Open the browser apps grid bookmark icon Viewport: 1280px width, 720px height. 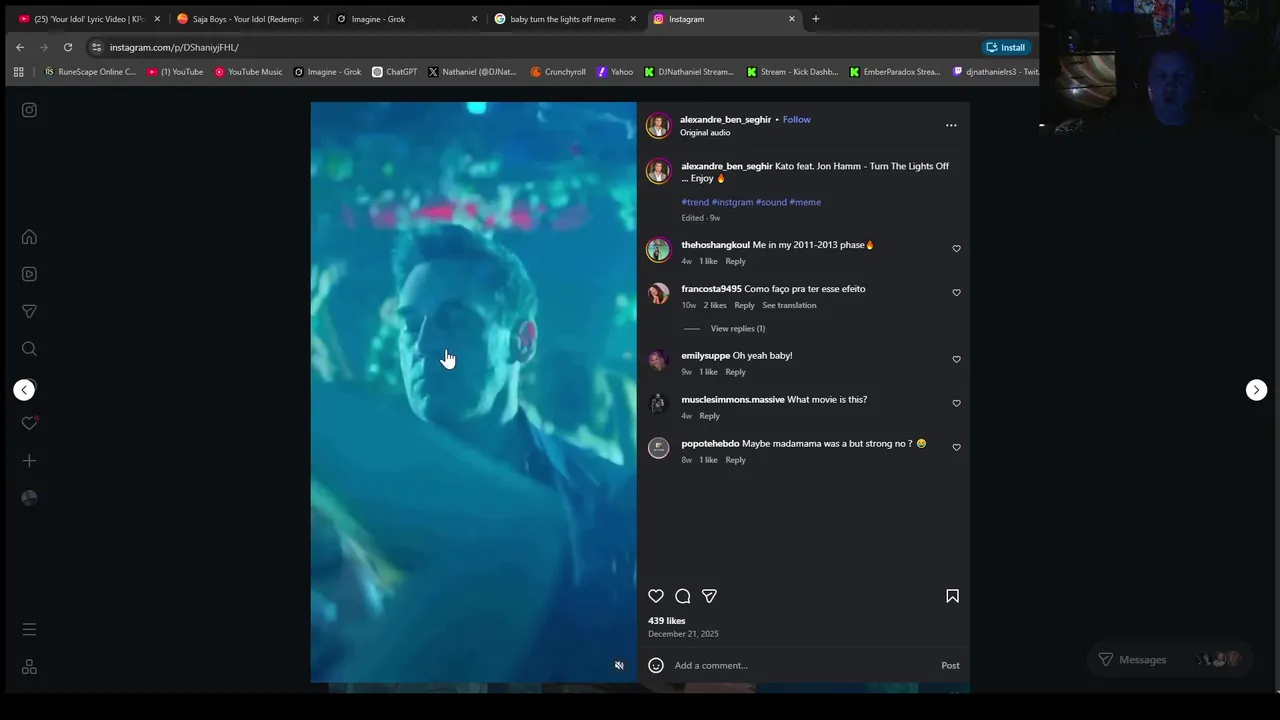18,72
